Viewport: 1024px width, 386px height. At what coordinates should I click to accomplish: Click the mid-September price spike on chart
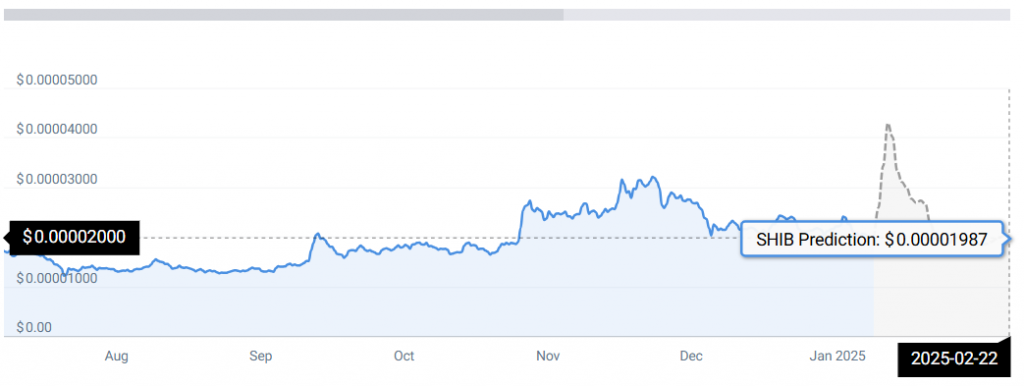(317, 234)
